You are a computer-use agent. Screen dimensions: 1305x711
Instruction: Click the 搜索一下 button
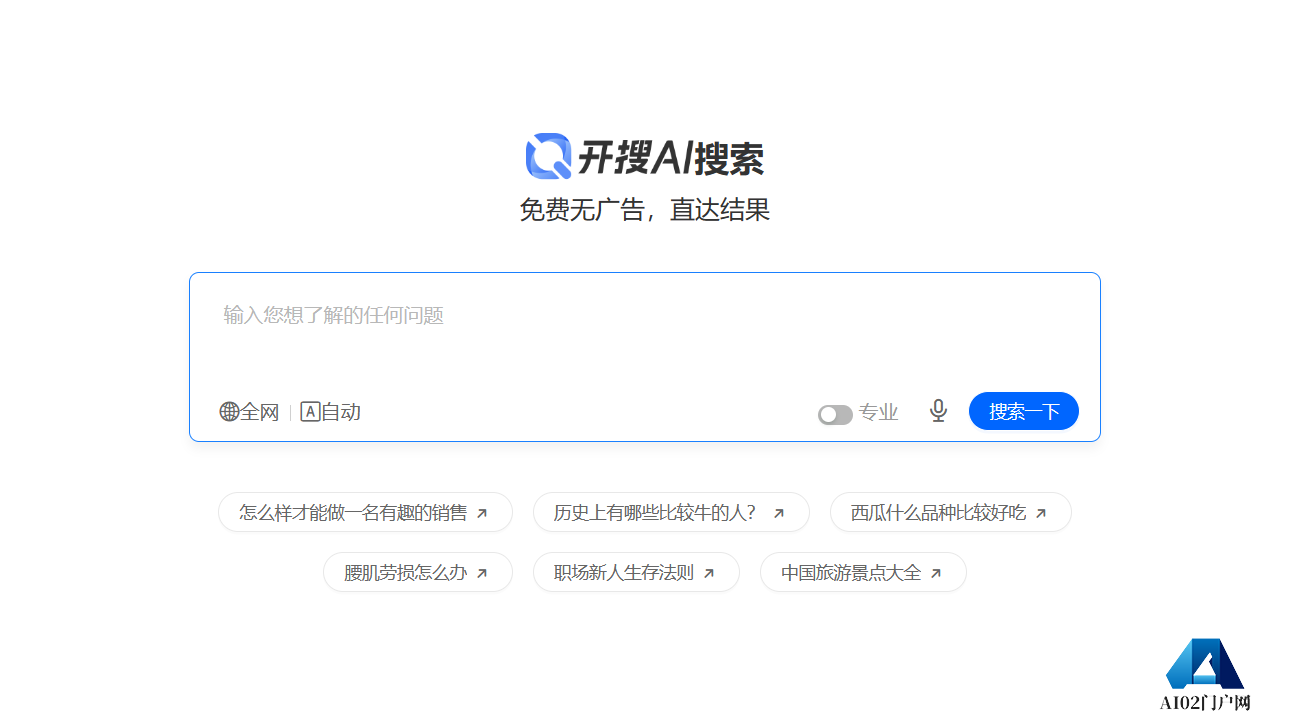click(1024, 411)
